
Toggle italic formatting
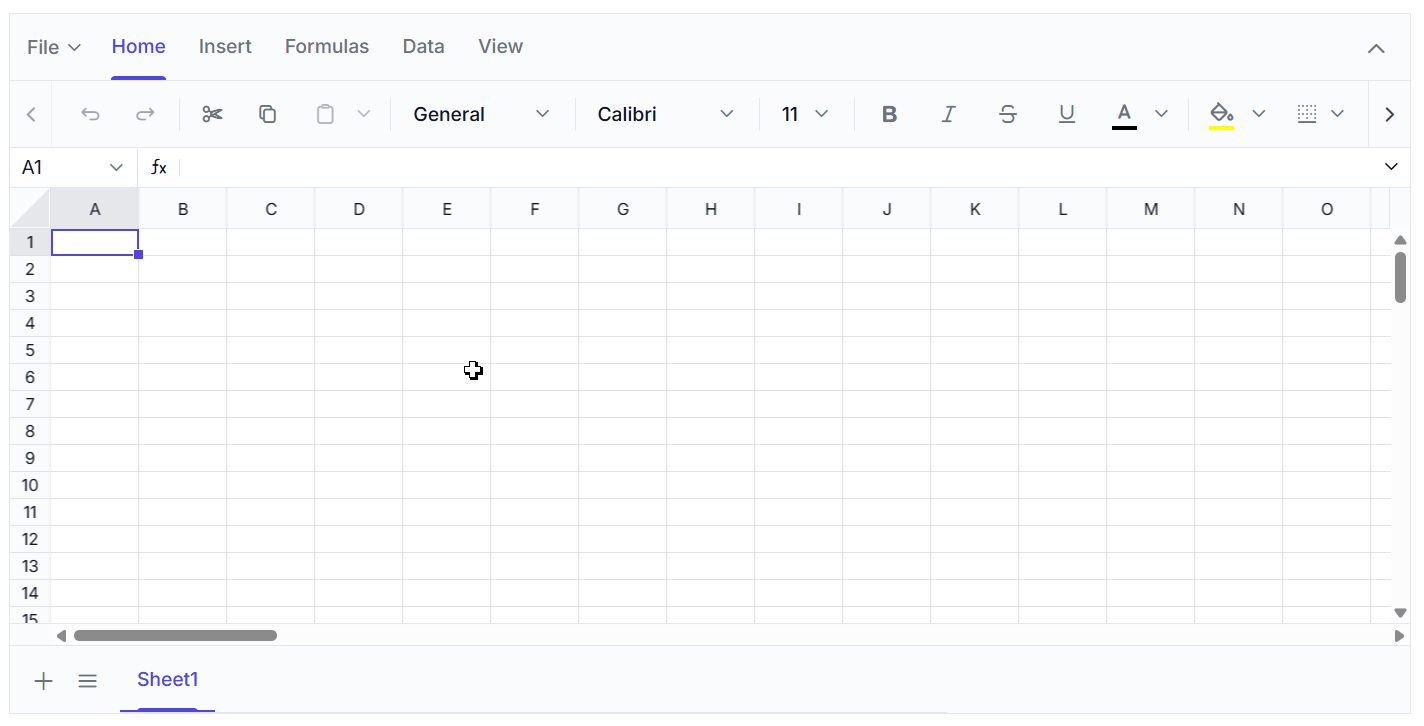tap(948, 114)
